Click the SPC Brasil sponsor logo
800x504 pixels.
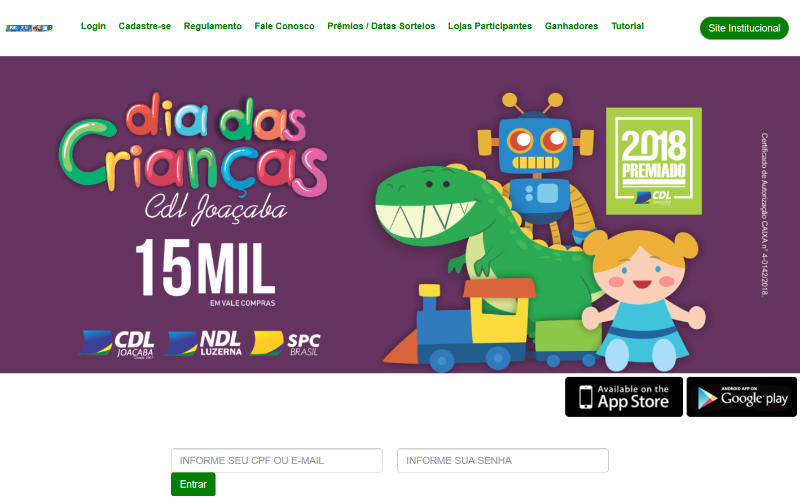[286, 343]
